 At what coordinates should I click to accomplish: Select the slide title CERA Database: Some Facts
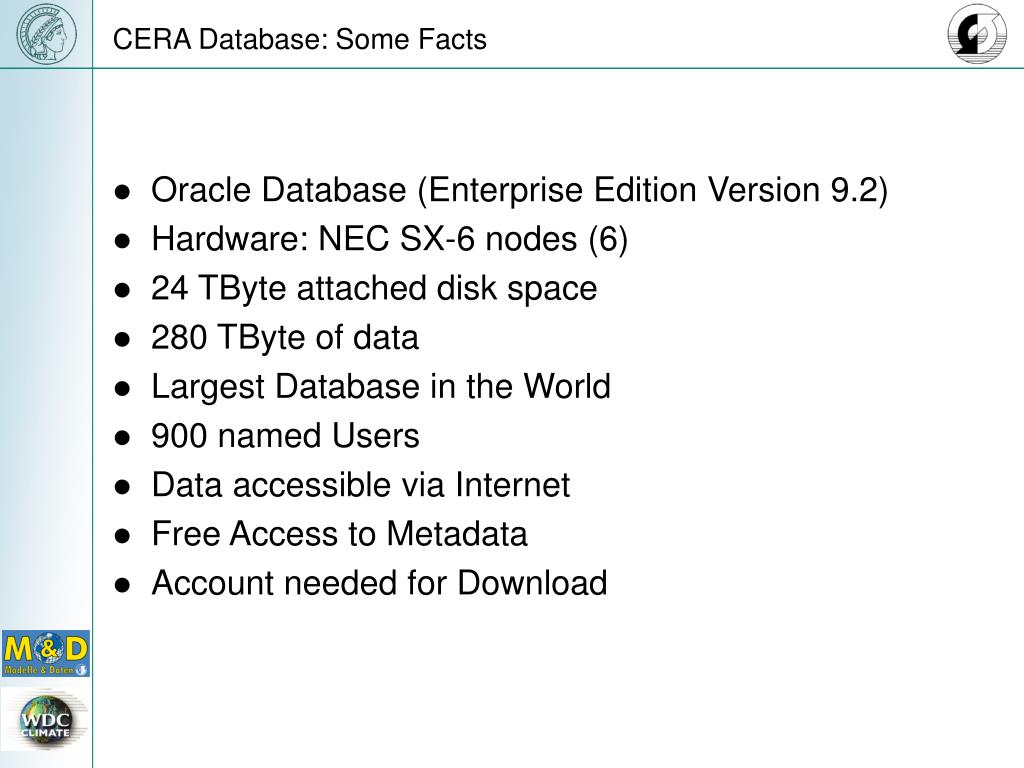coord(300,39)
